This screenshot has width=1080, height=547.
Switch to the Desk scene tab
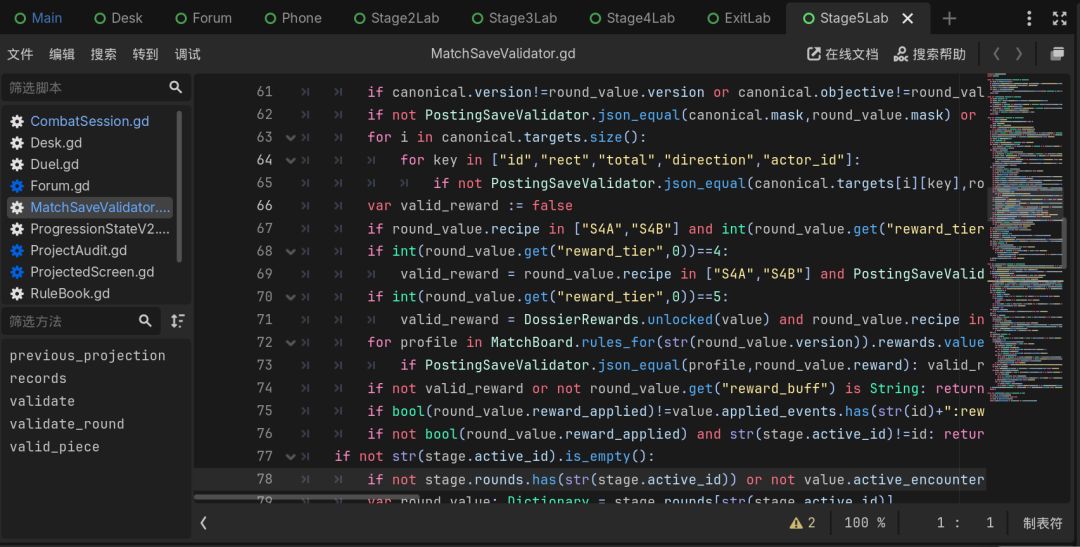tap(118, 18)
